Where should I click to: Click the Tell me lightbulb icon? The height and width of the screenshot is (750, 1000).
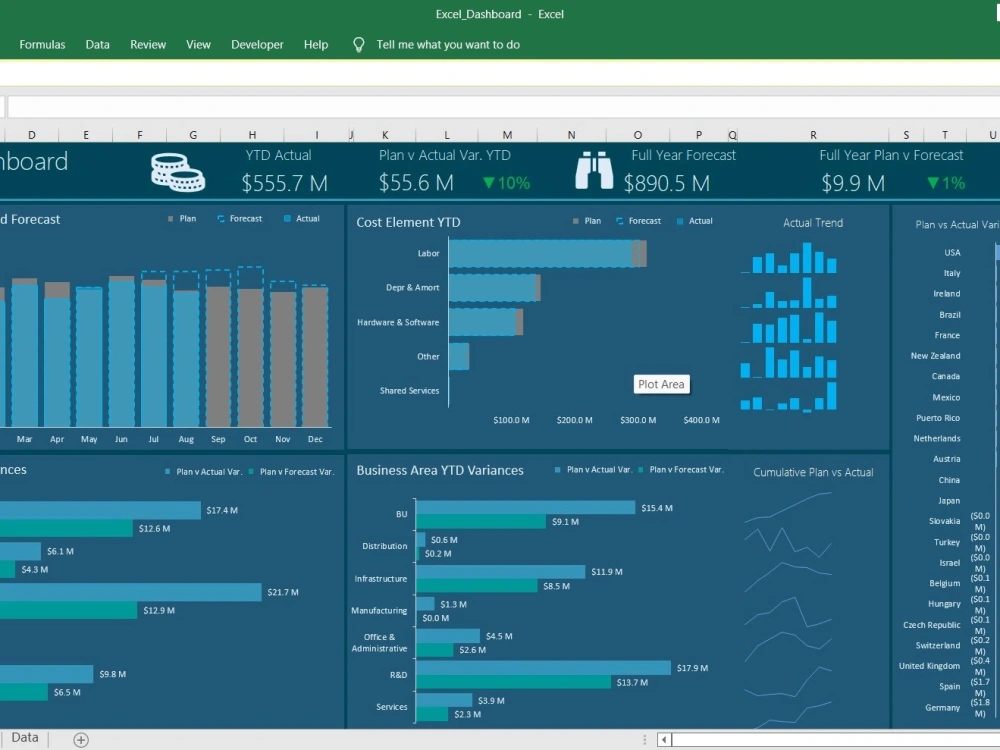click(358, 44)
